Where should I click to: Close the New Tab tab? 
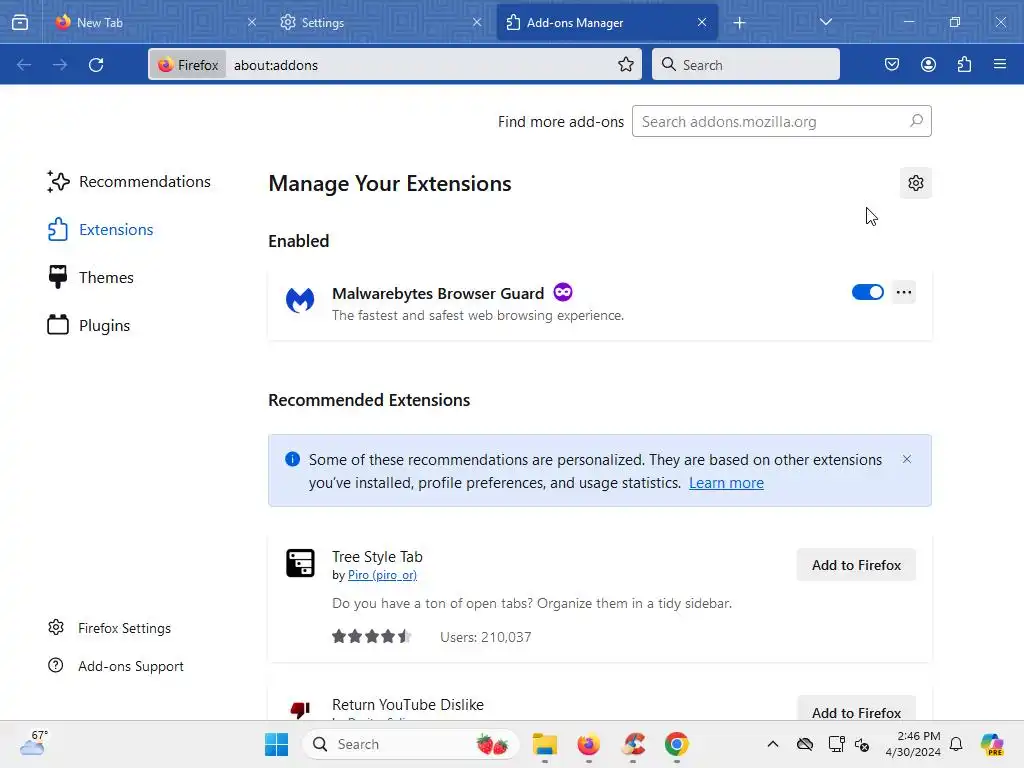pos(252,22)
